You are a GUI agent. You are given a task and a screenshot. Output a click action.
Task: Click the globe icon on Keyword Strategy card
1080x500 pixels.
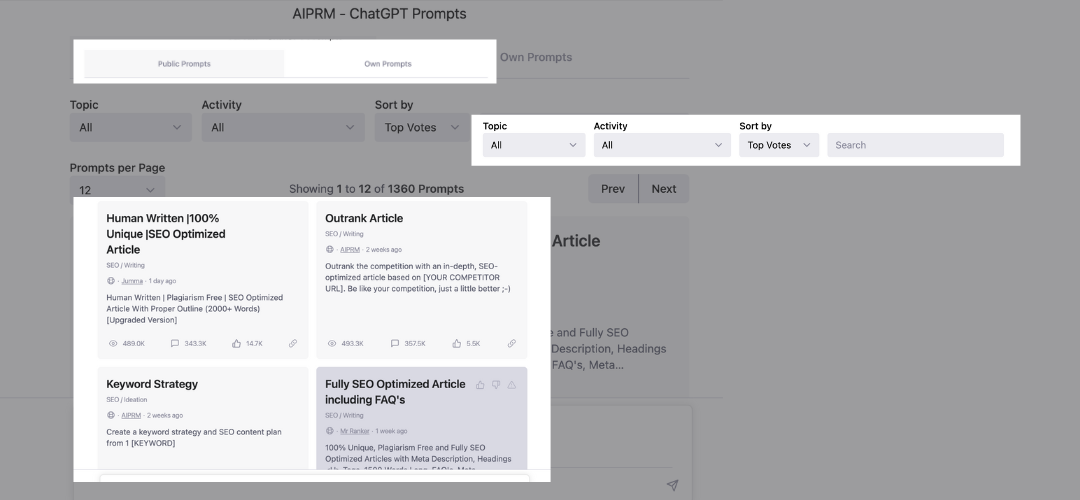click(111, 415)
